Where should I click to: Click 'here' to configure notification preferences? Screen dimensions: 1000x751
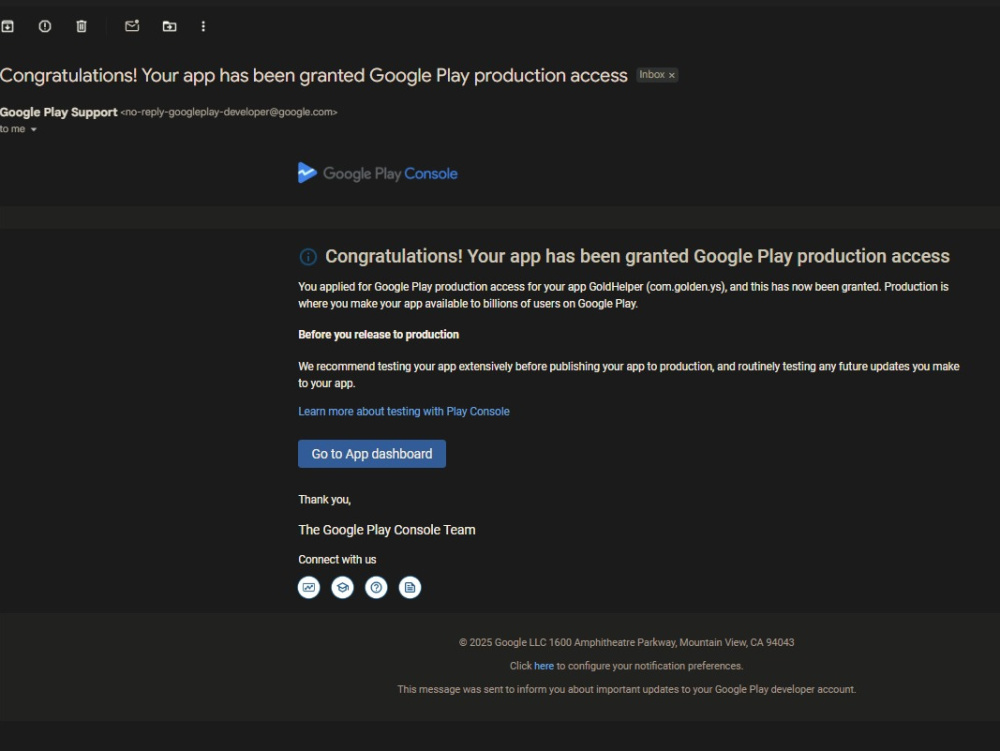[x=544, y=666]
